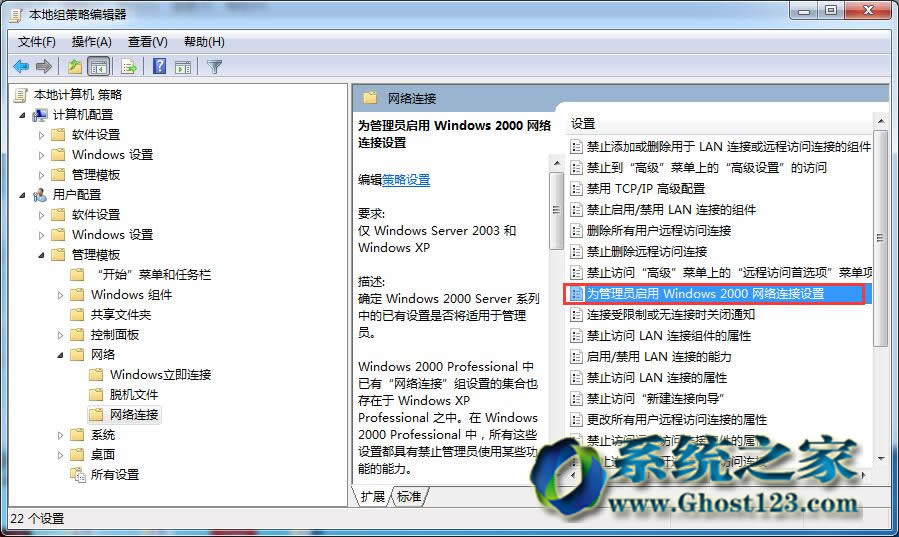Click the description pane scrollbar up arrow
Screen dimensions: 899x537
coord(556,163)
